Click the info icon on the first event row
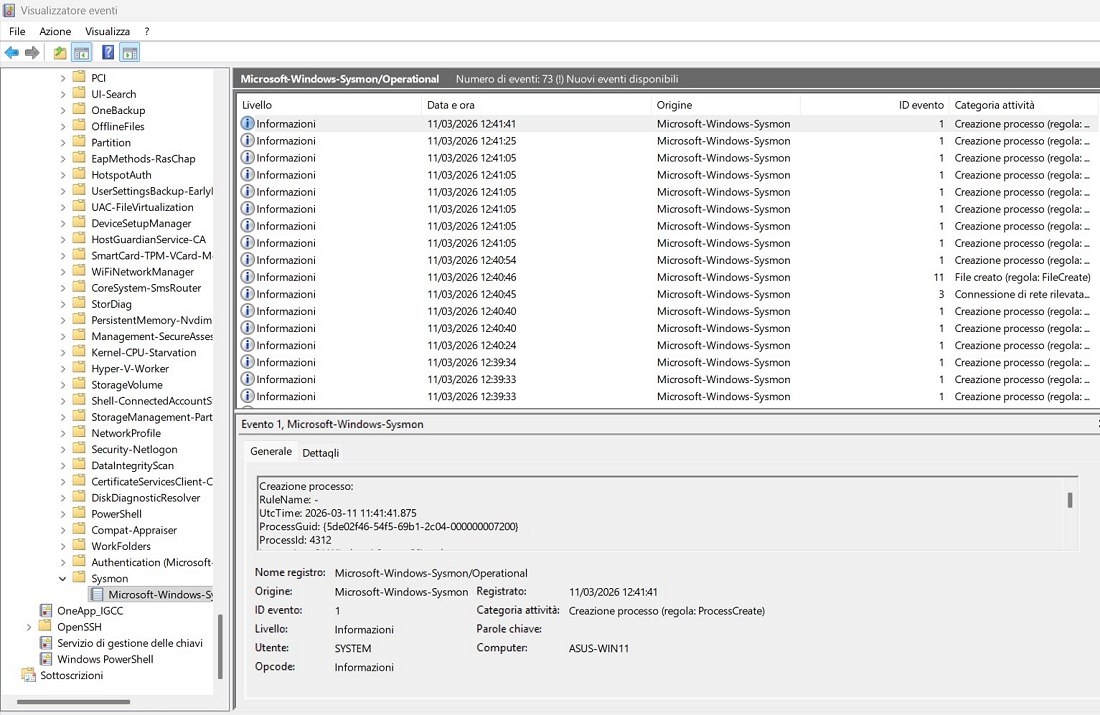This screenshot has height=715, width=1100. point(247,124)
